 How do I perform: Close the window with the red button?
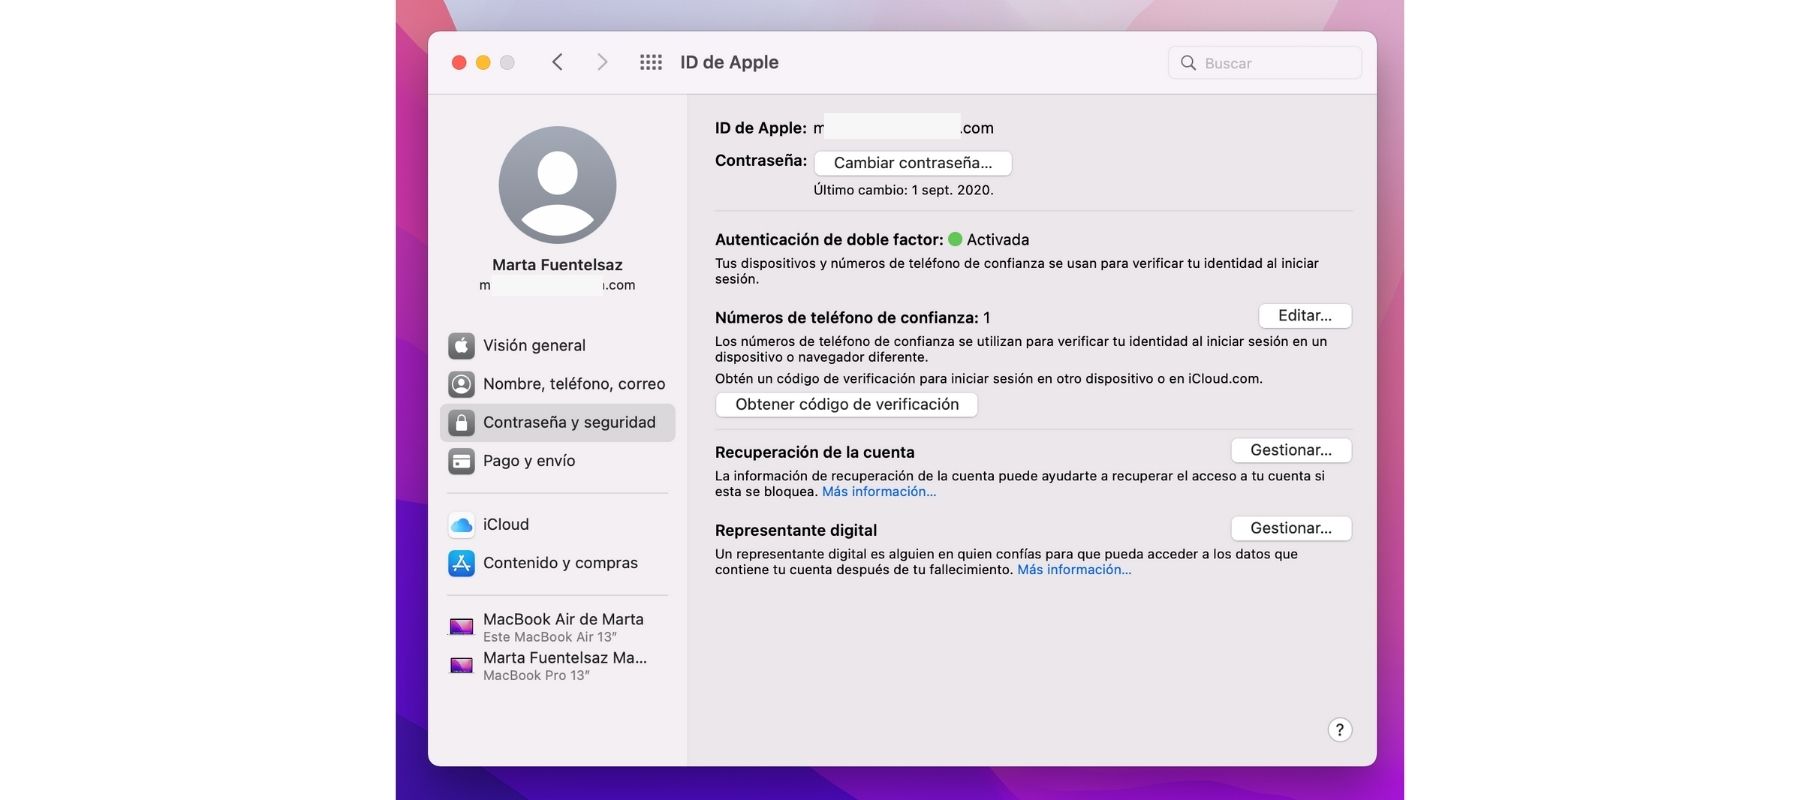459,63
